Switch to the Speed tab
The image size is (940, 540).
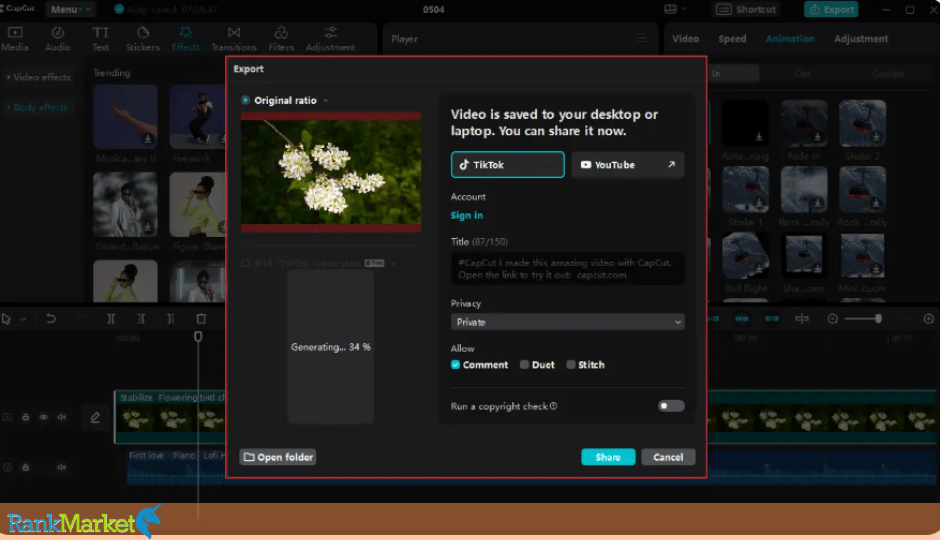click(732, 39)
